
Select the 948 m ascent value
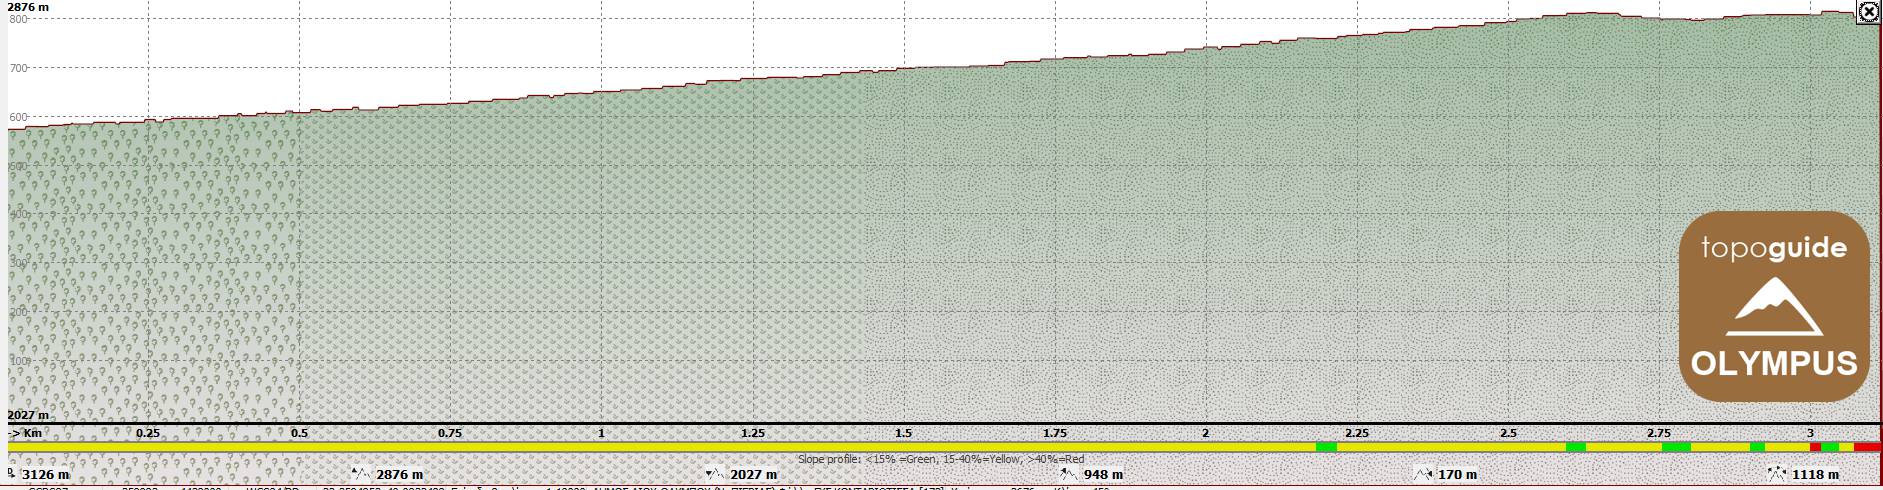click(x=1103, y=474)
